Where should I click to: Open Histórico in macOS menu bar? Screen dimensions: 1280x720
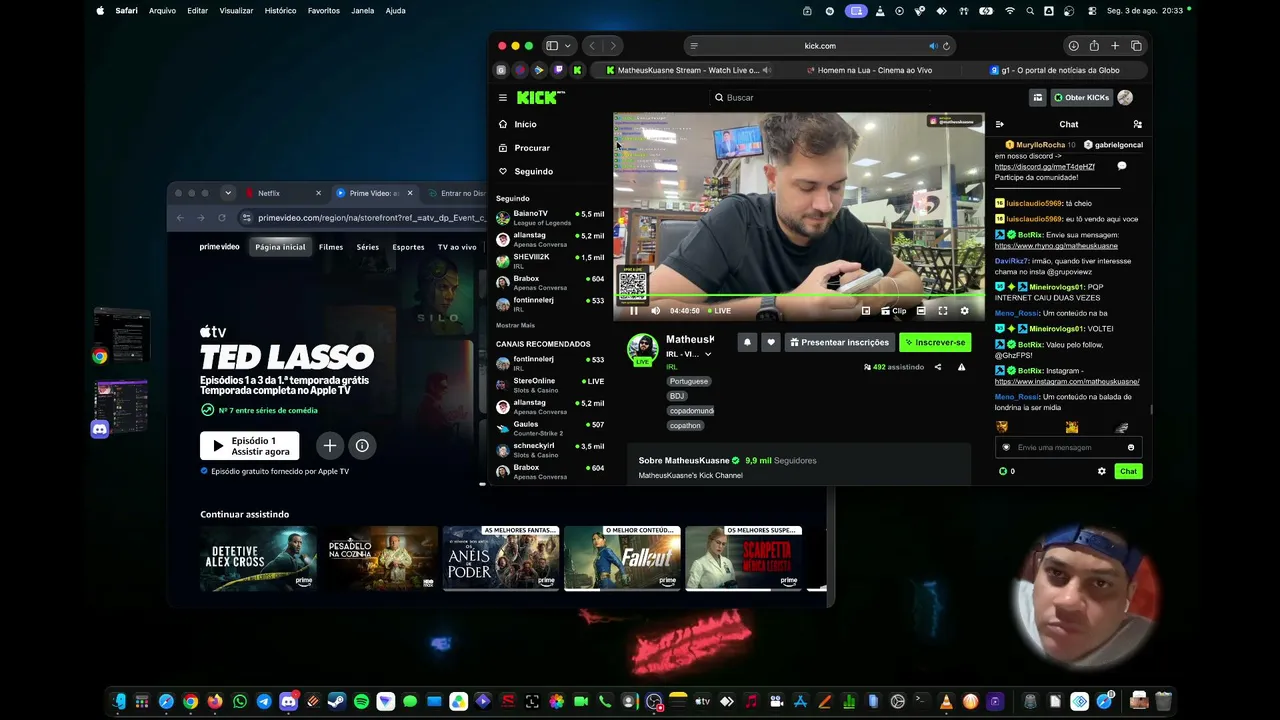280,11
